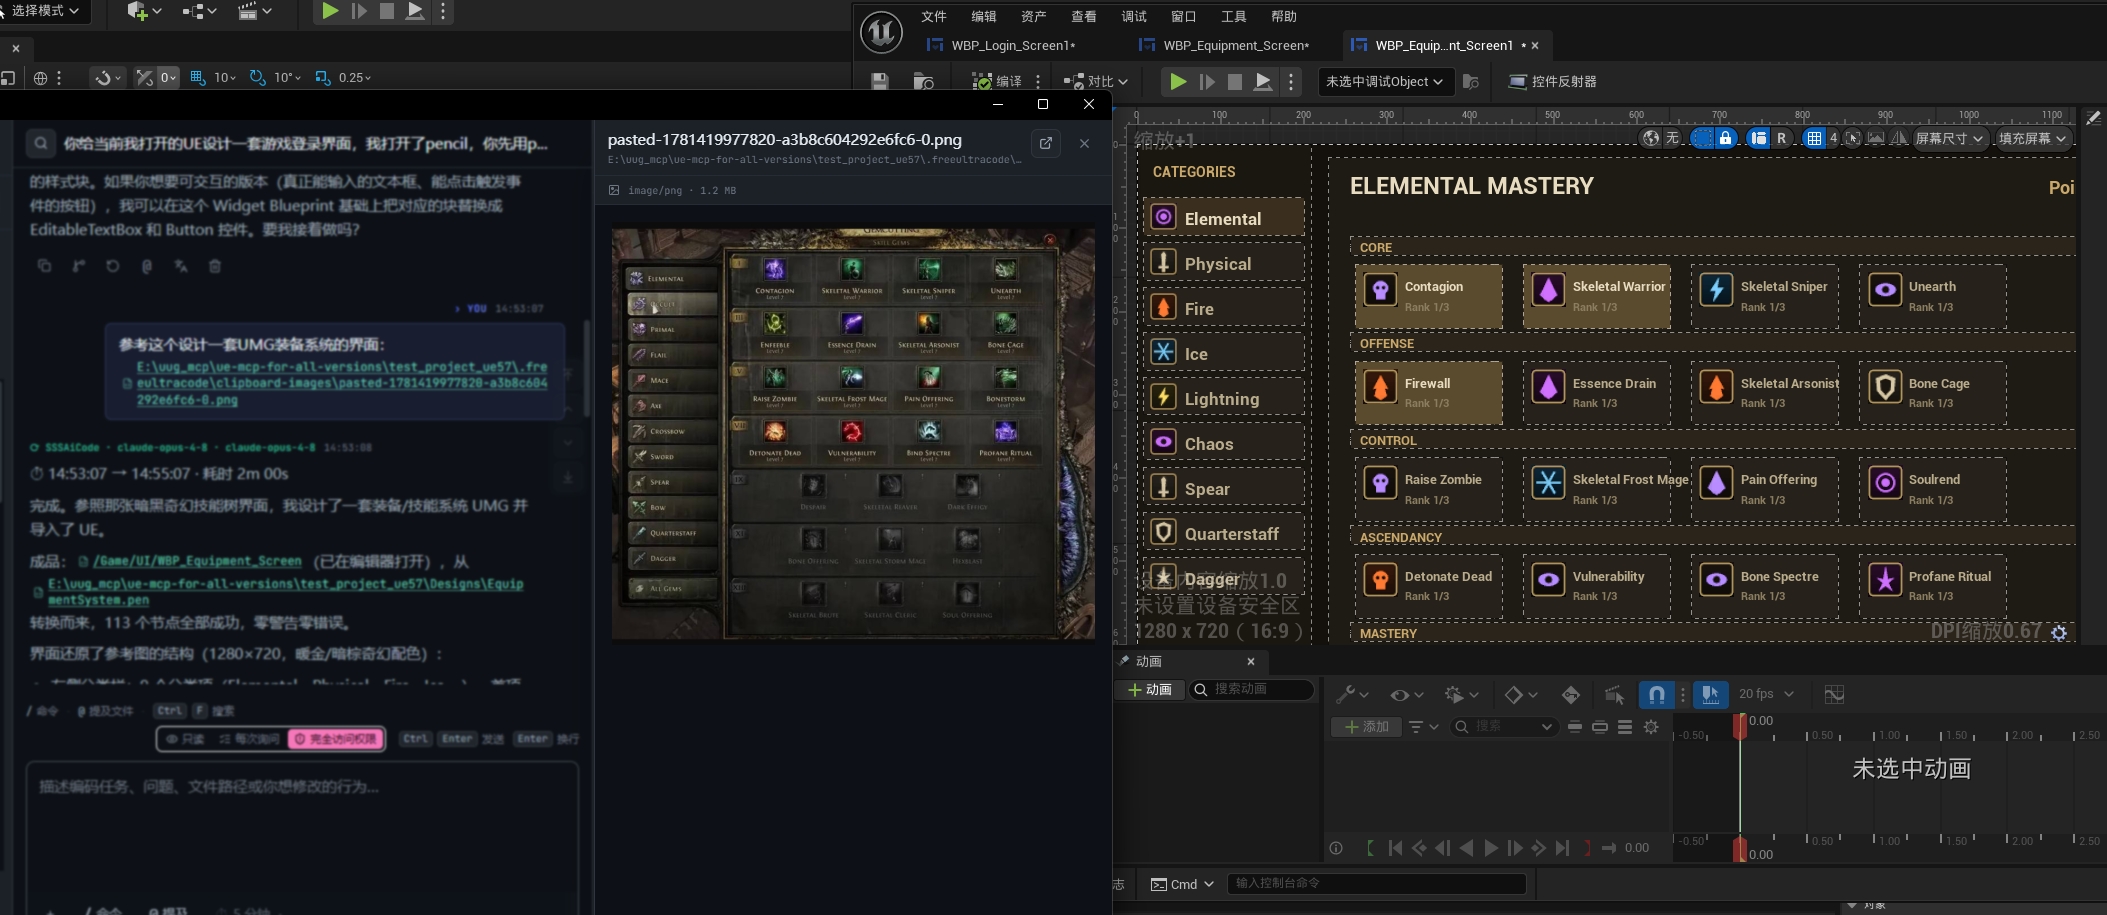Select the Lightning category in the designer

tap(1224, 398)
